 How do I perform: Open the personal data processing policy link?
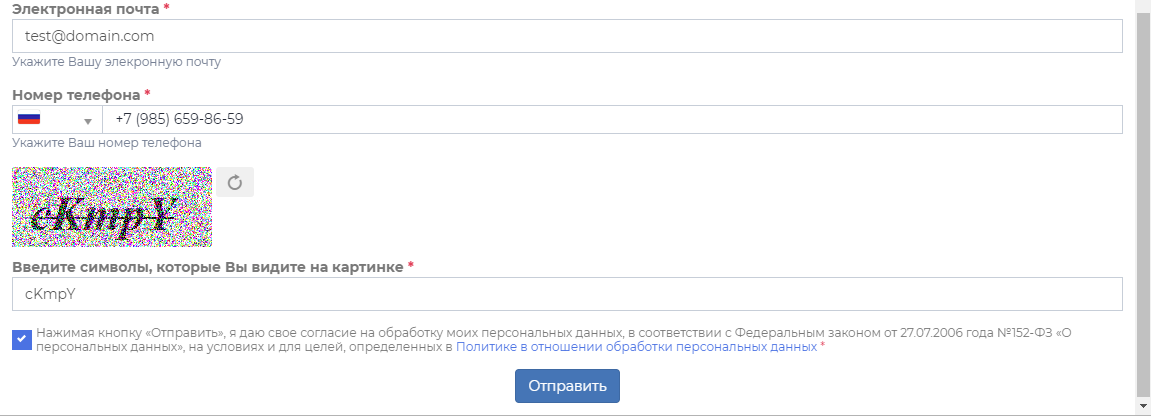pos(636,348)
